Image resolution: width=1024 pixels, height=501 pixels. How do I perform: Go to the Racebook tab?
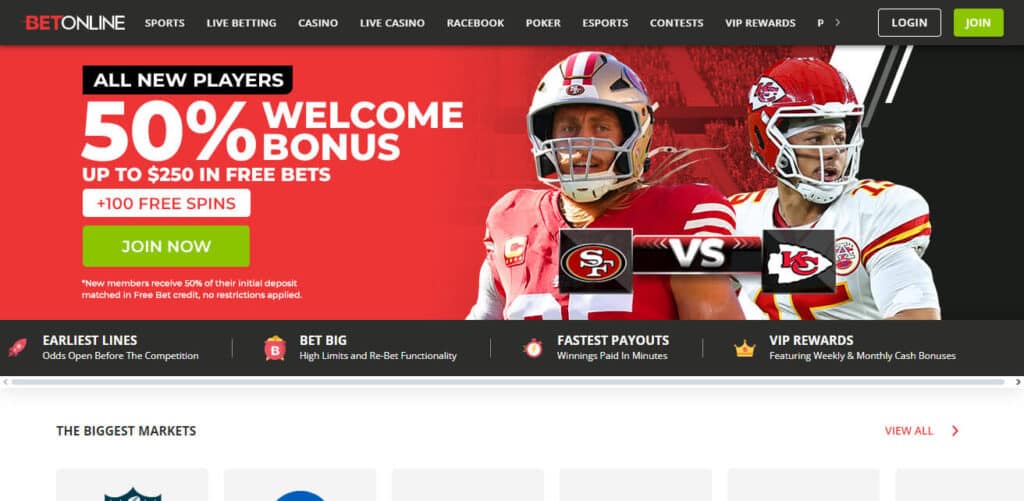click(475, 23)
